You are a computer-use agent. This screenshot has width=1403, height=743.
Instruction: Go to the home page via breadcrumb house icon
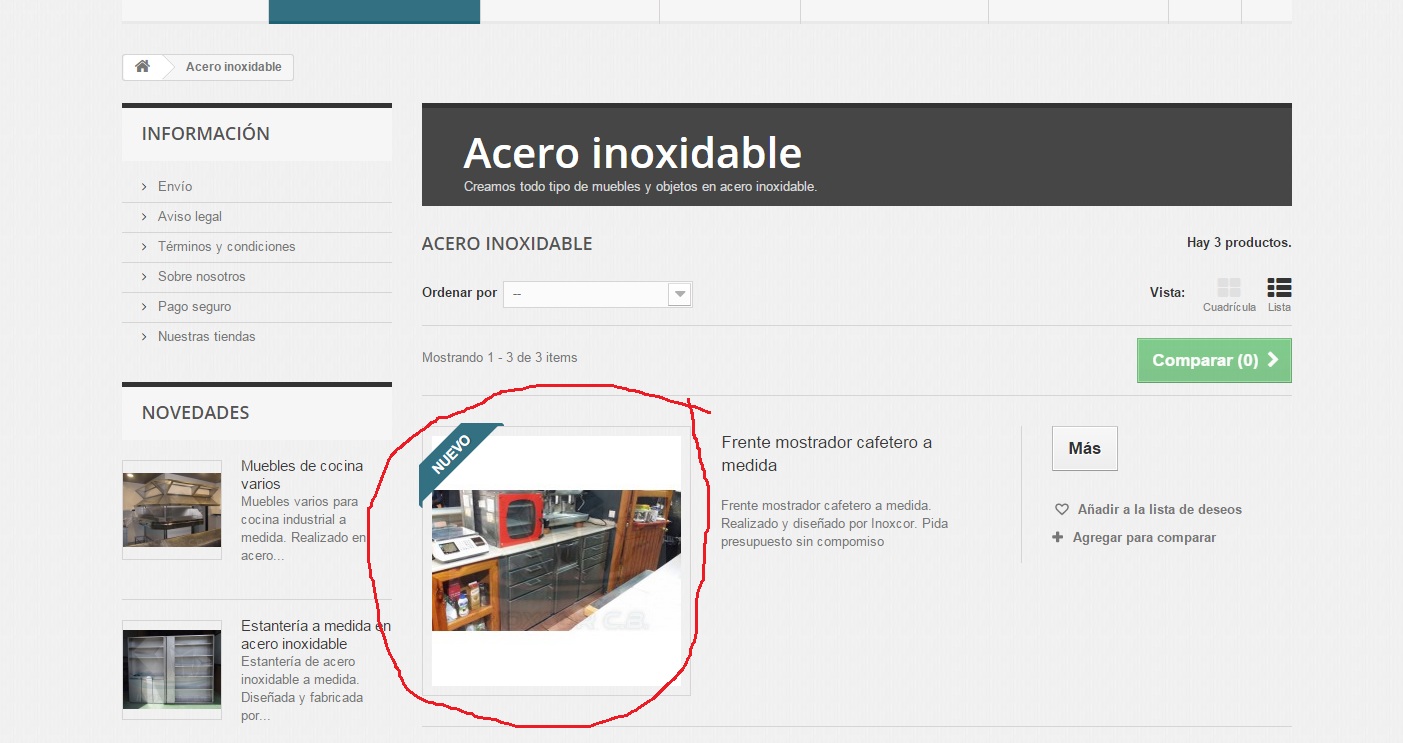point(143,67)
